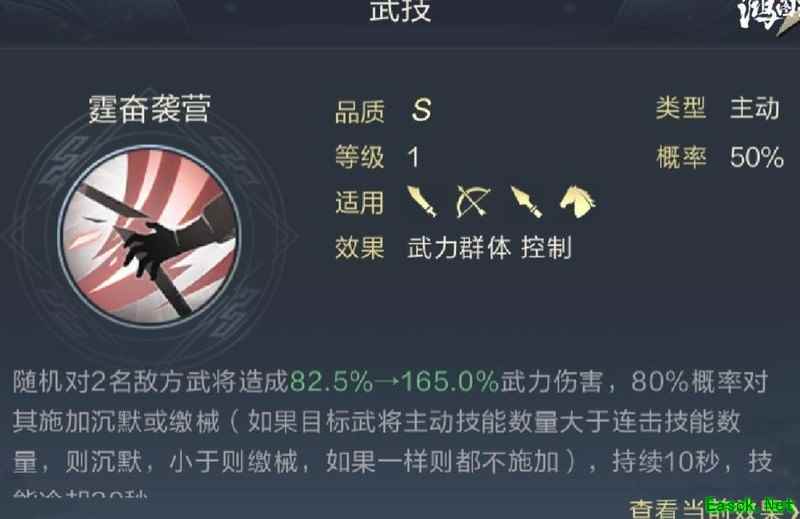
Task: Click the skill name 霆奋袭营
Action: point(149,108)
